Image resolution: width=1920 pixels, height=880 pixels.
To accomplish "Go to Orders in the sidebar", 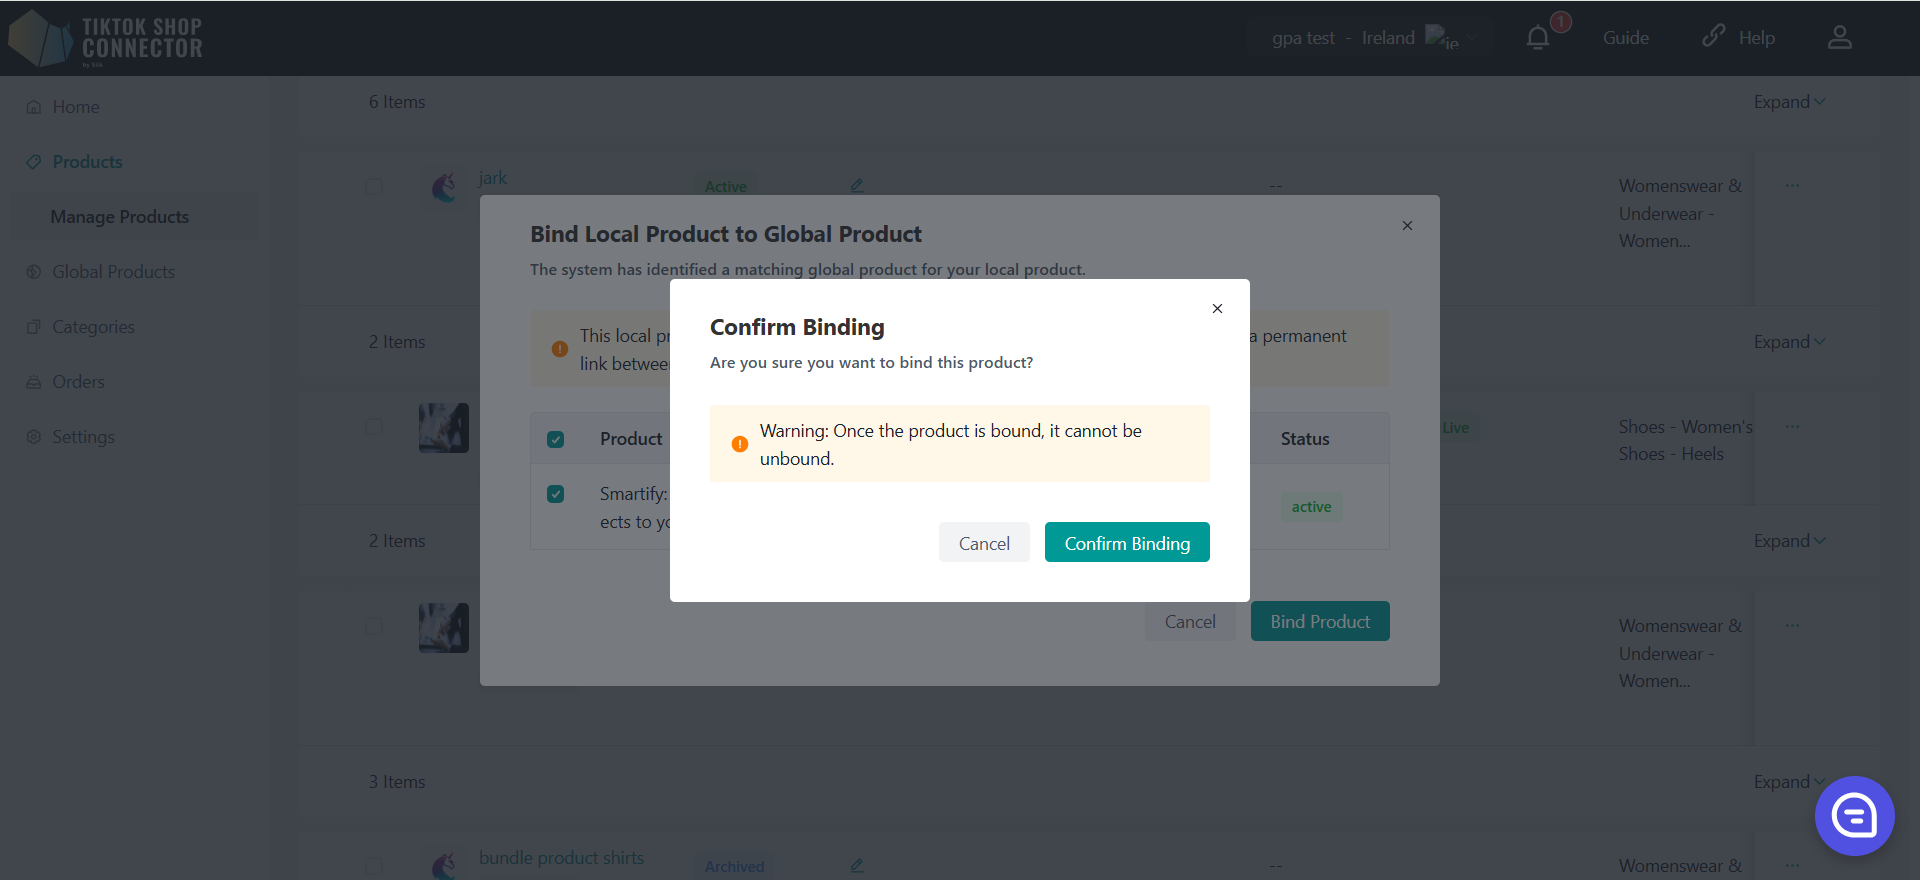I will pos(78,382).
